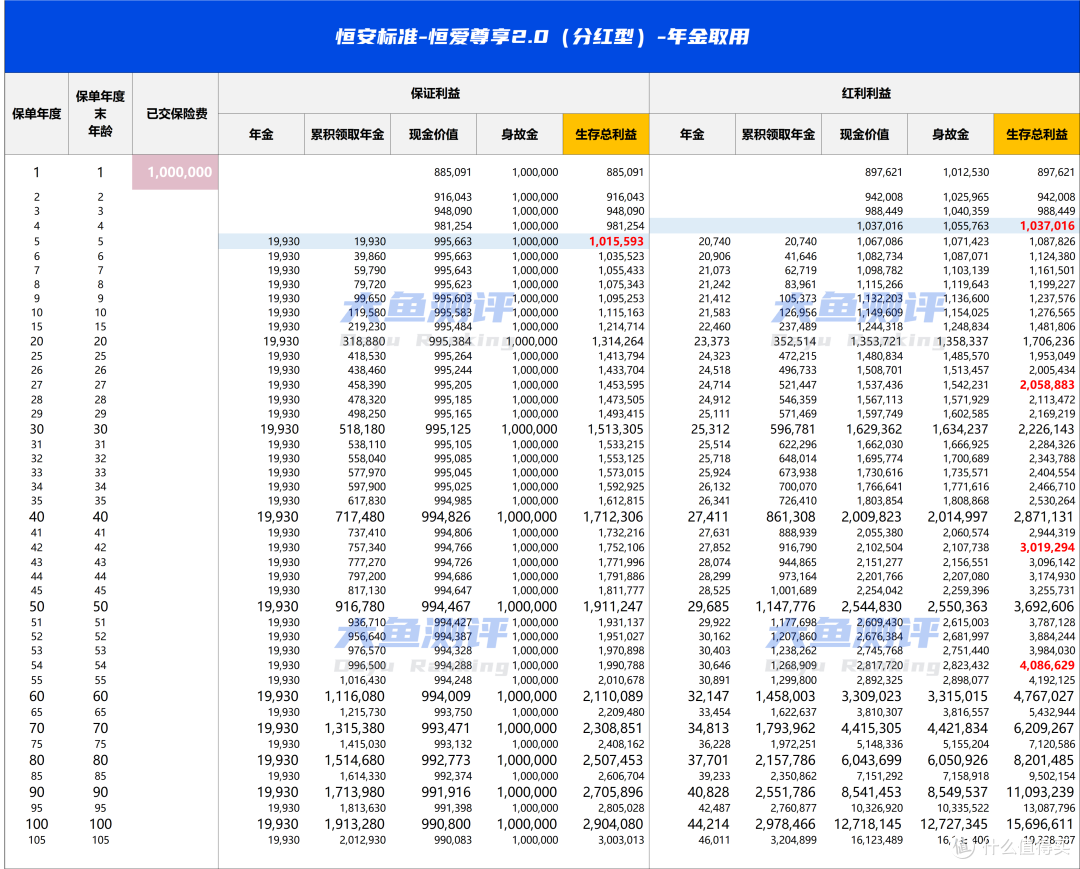Click the 44,214 annuity cell

click(708, 824)
